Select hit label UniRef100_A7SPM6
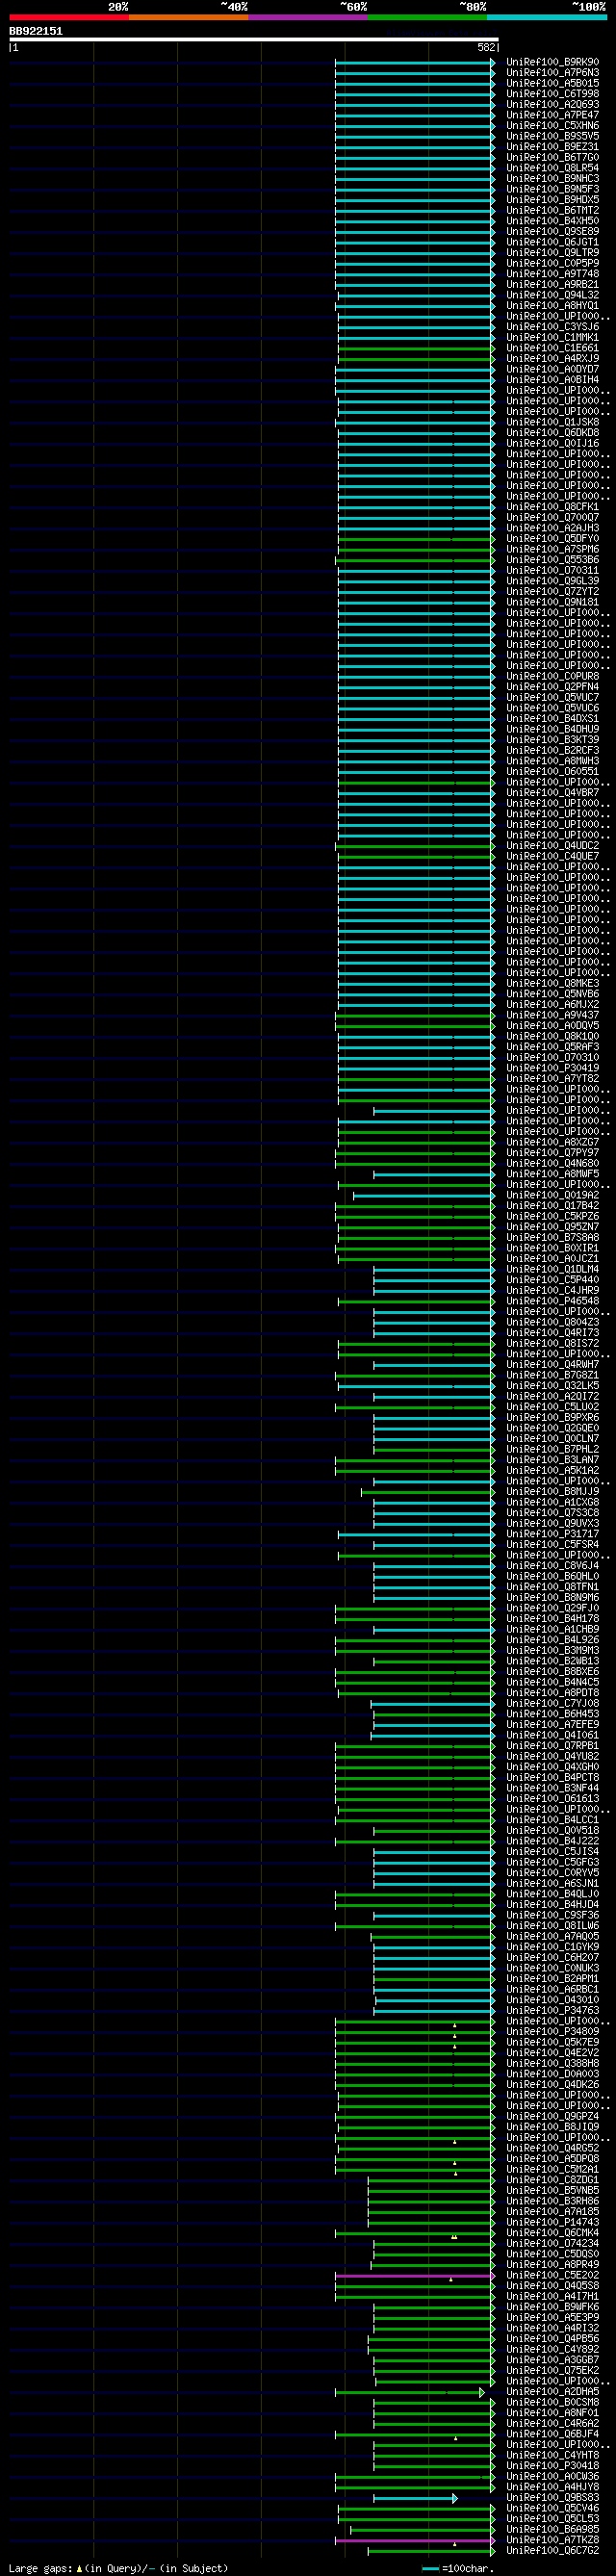The image size is (616, 2576). [x=553, y=549]
